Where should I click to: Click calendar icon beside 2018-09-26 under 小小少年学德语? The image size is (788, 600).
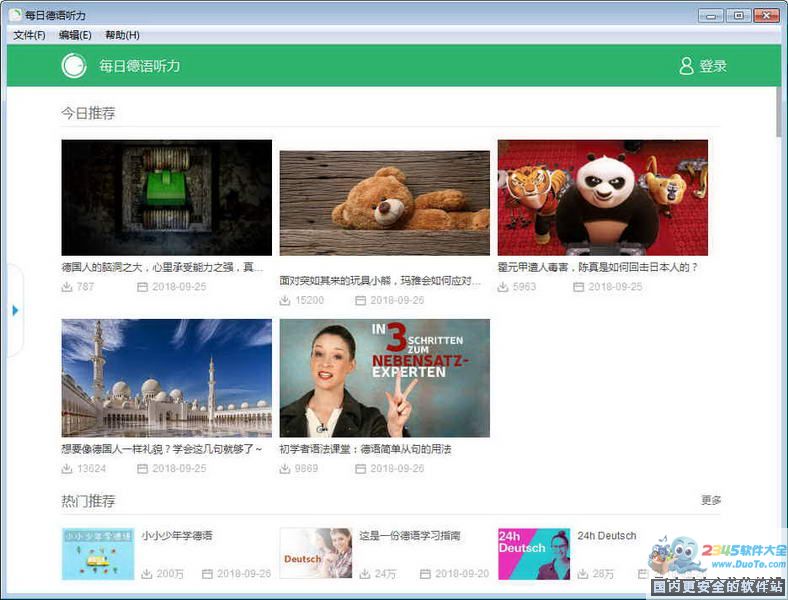coord(207,574)
